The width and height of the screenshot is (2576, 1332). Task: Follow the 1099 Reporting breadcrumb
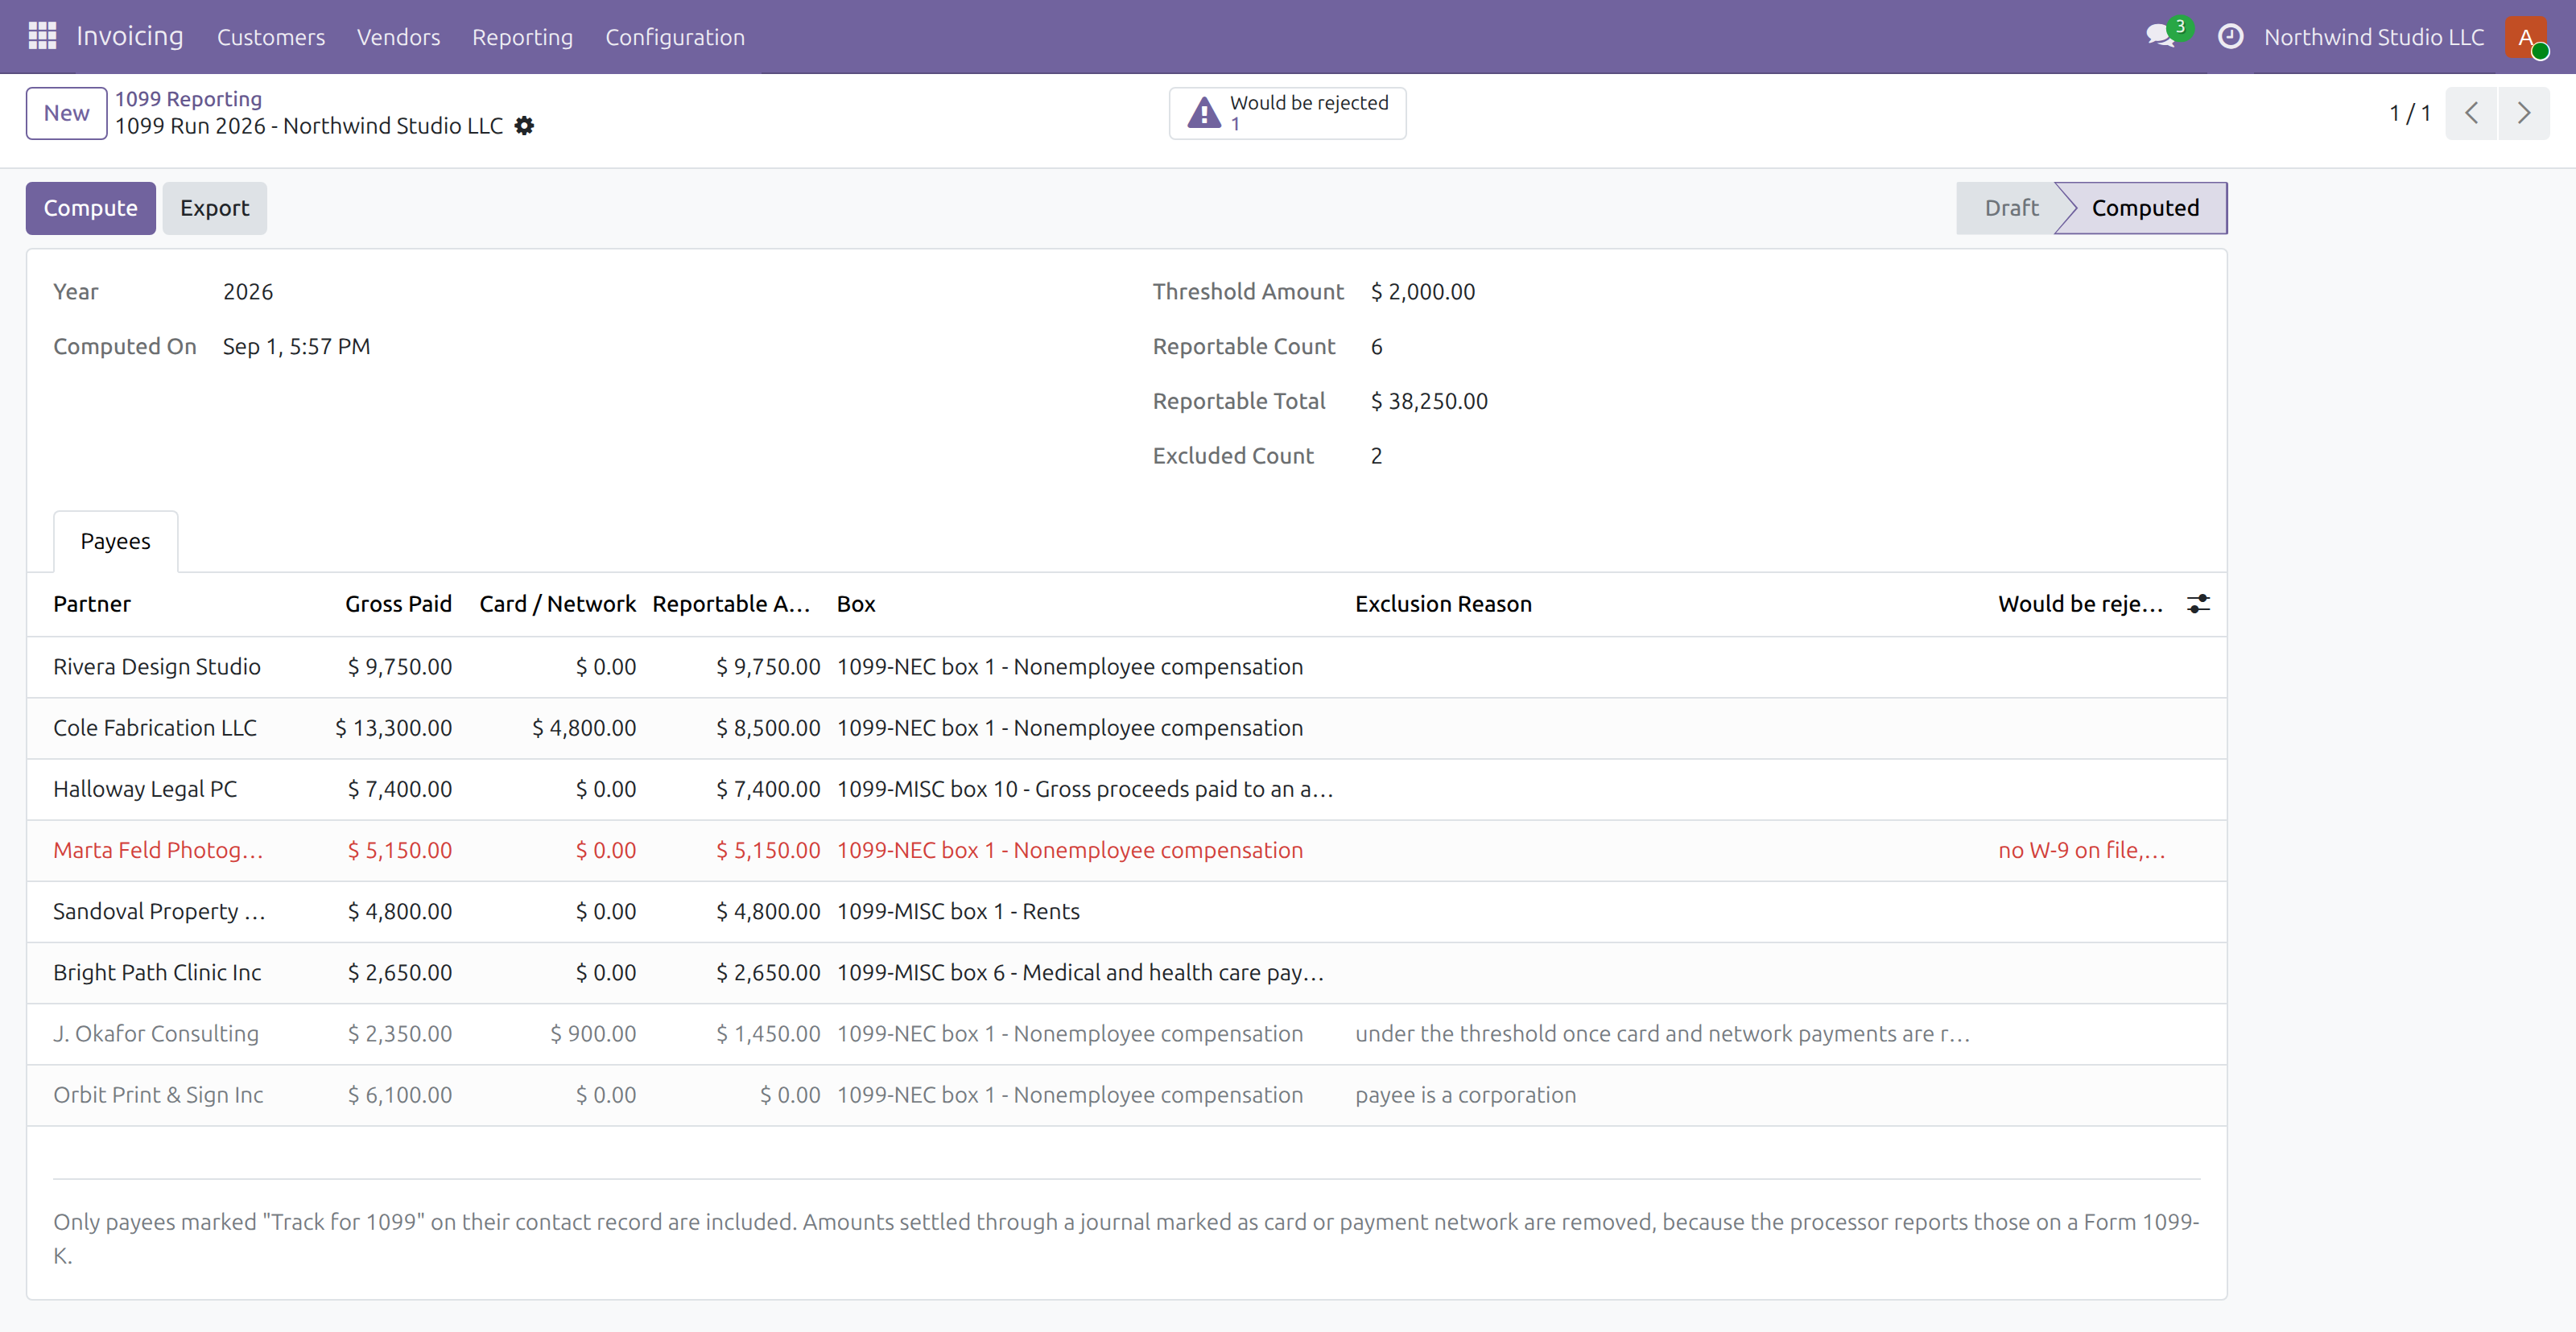tap(188, 99)
